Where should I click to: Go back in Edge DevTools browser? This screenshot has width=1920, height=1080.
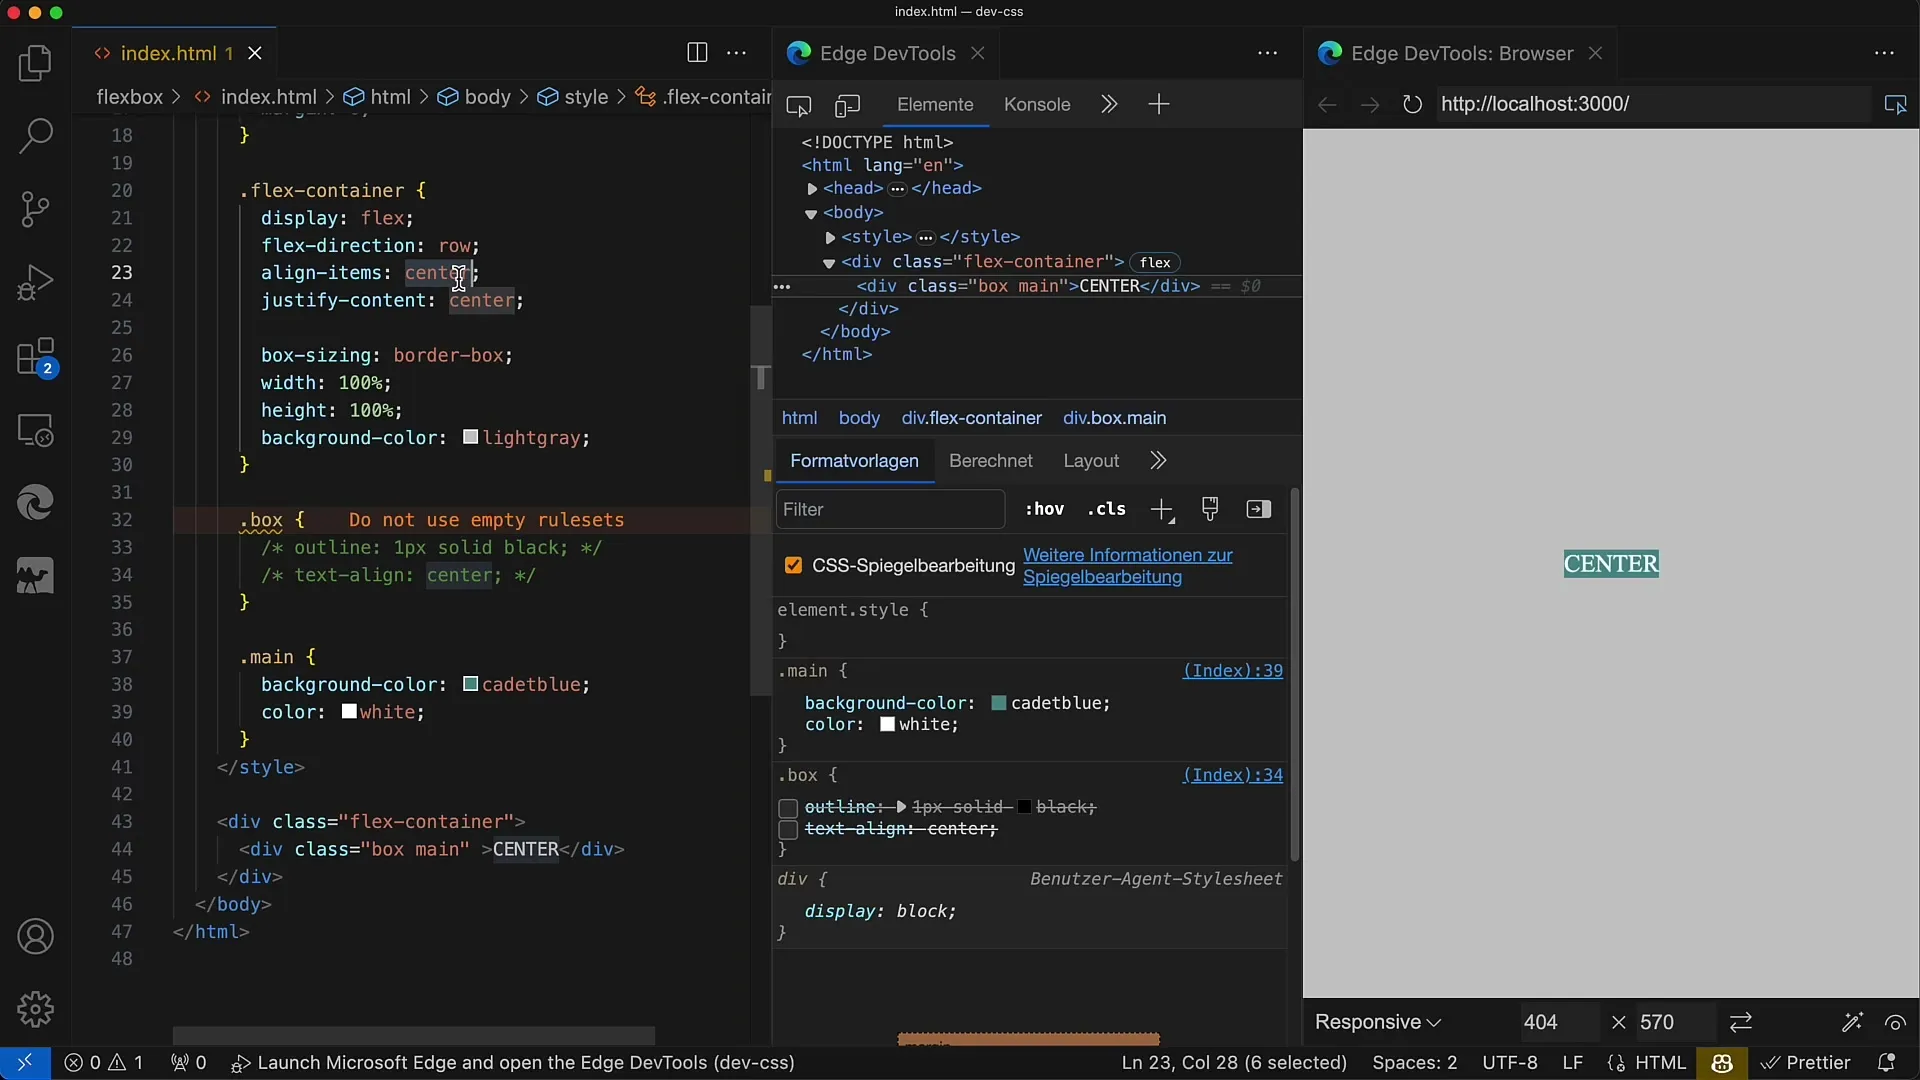coord(1327,104)
